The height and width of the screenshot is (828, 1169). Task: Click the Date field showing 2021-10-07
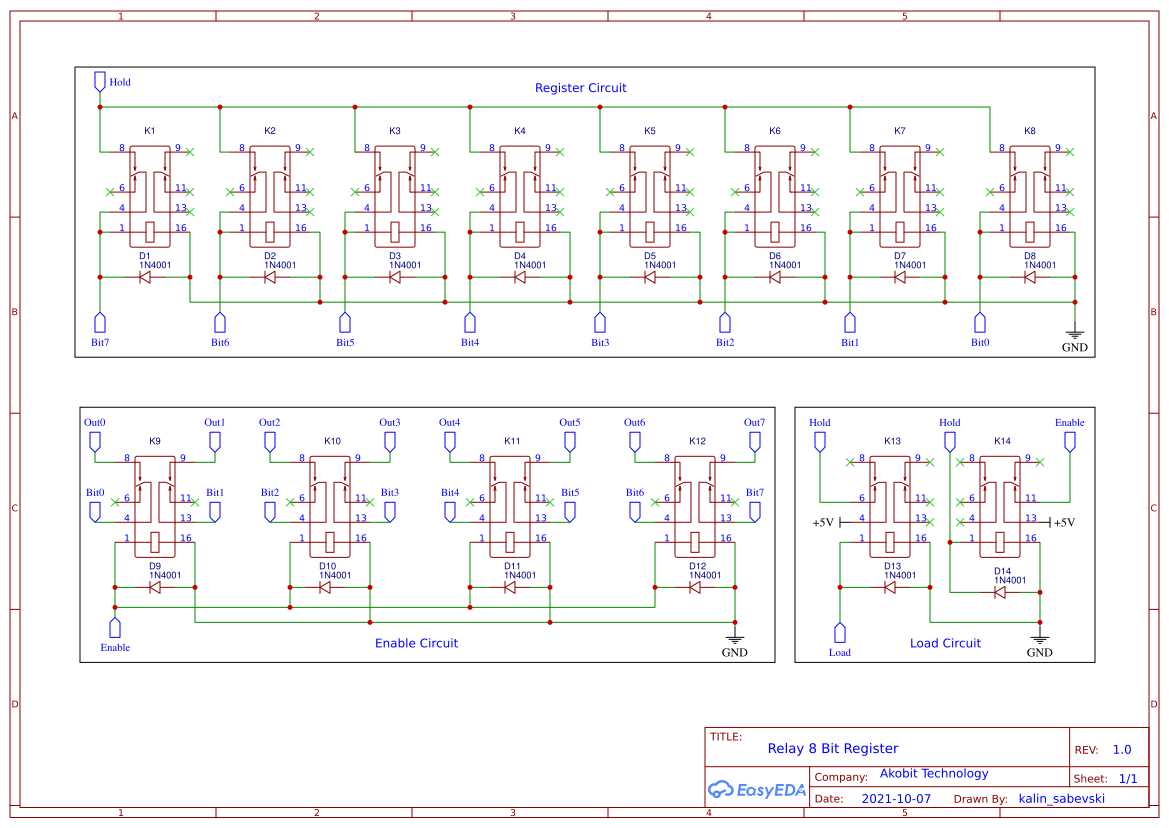coord(896,798)
